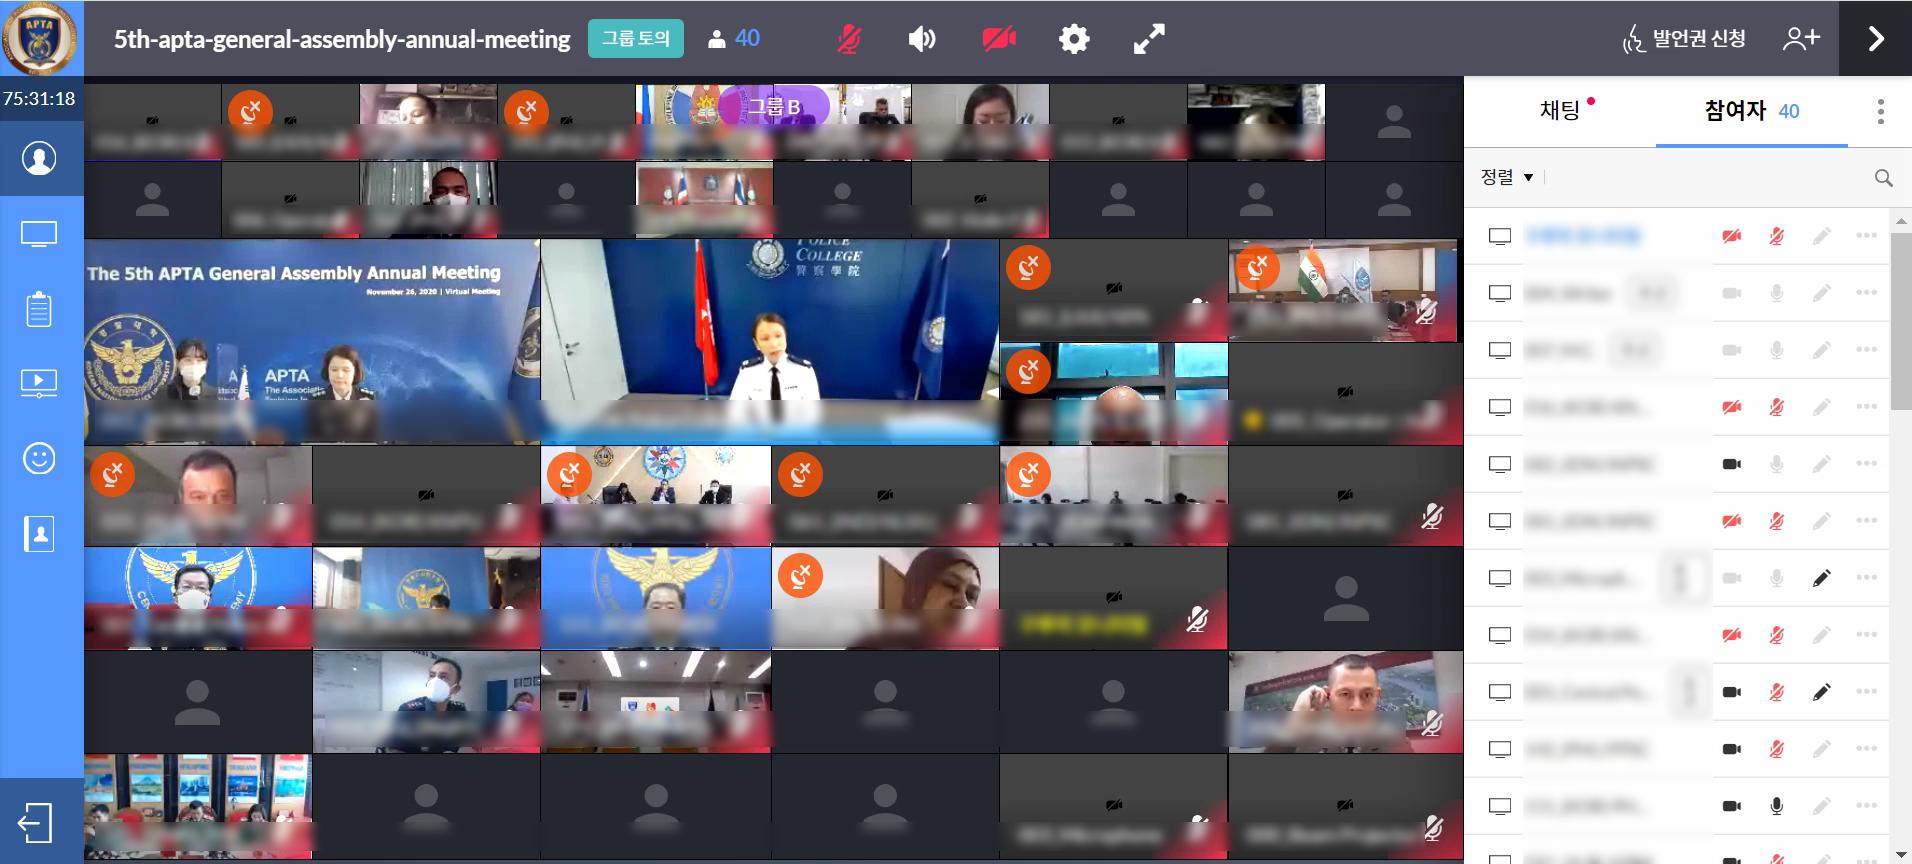Screen dimensions: 1912x864
Task: Click the 그룹 토의 button
Action: 636,39
